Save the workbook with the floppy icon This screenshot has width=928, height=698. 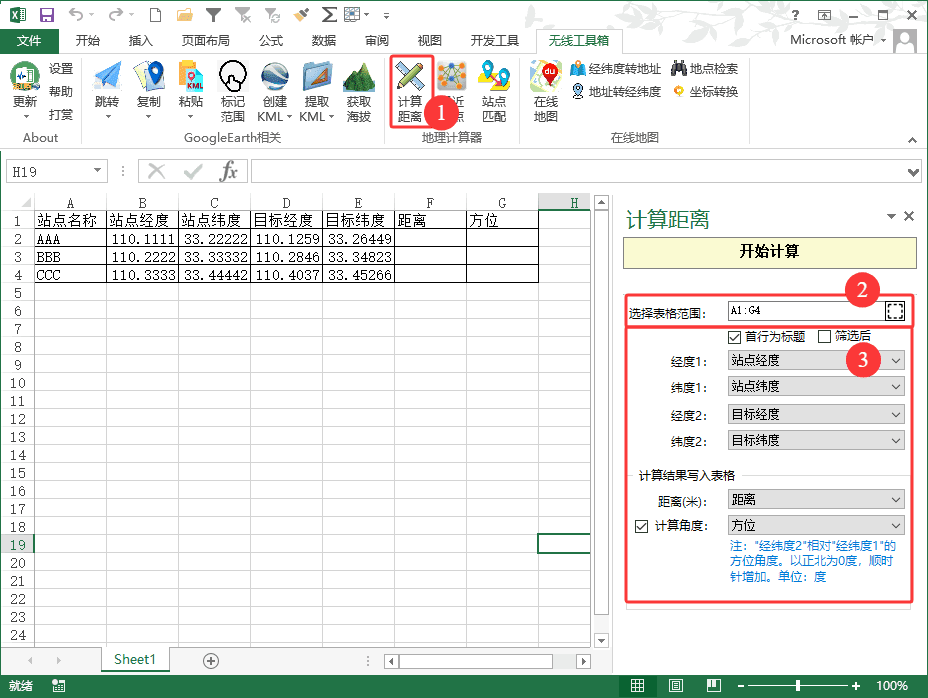[x=46, y=15]
